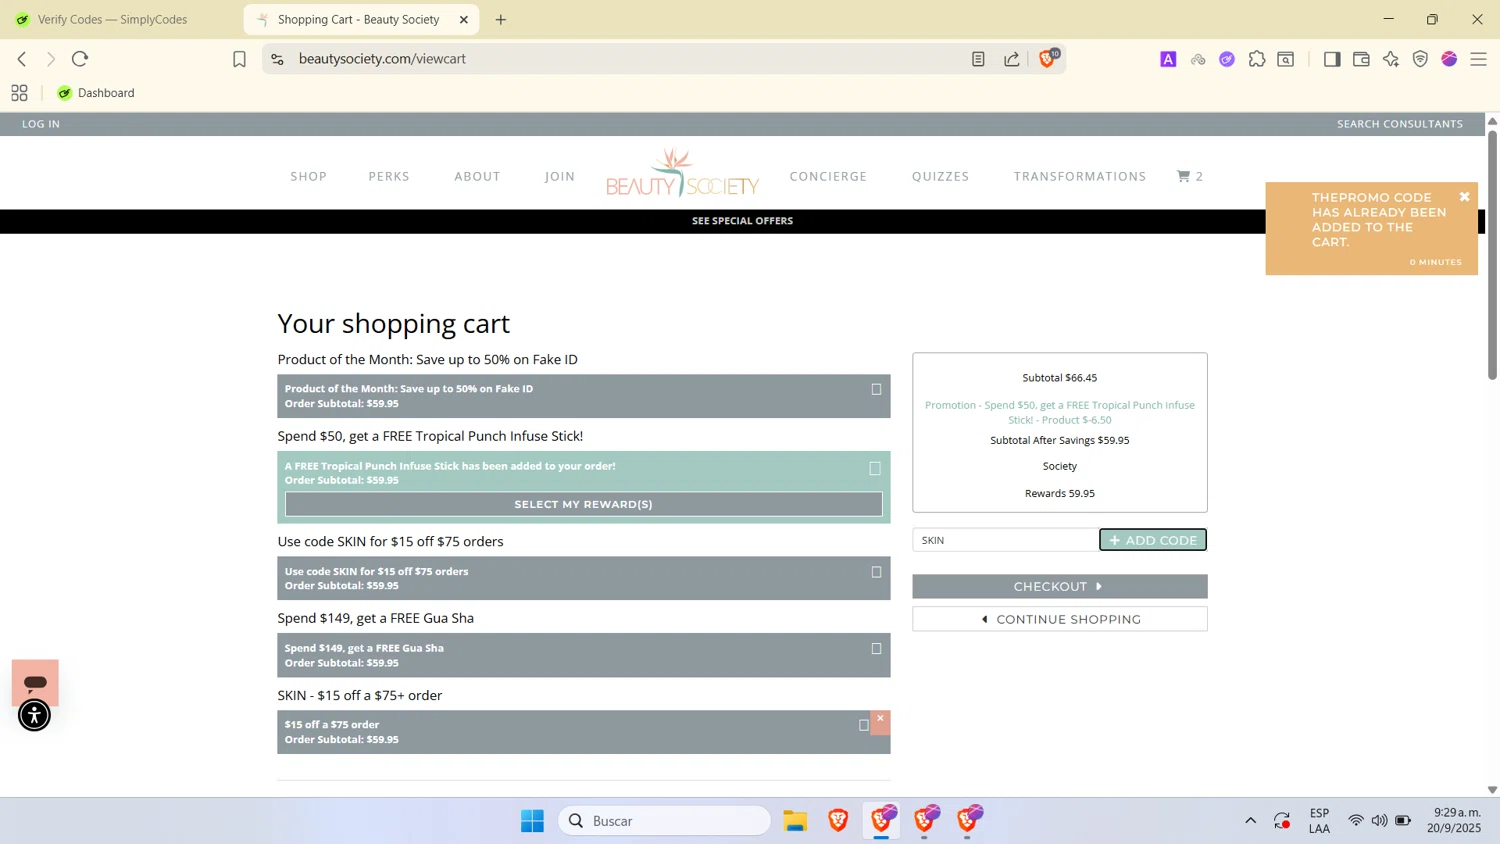Screen dimensions: 1500x844
Task: Toggle the browser sidebar panel
Action: click(1331, 59)
